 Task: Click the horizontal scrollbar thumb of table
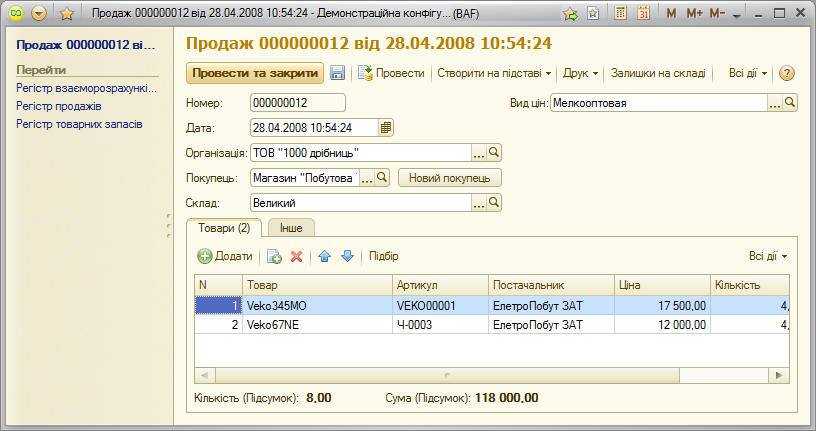tap(447, 375)
